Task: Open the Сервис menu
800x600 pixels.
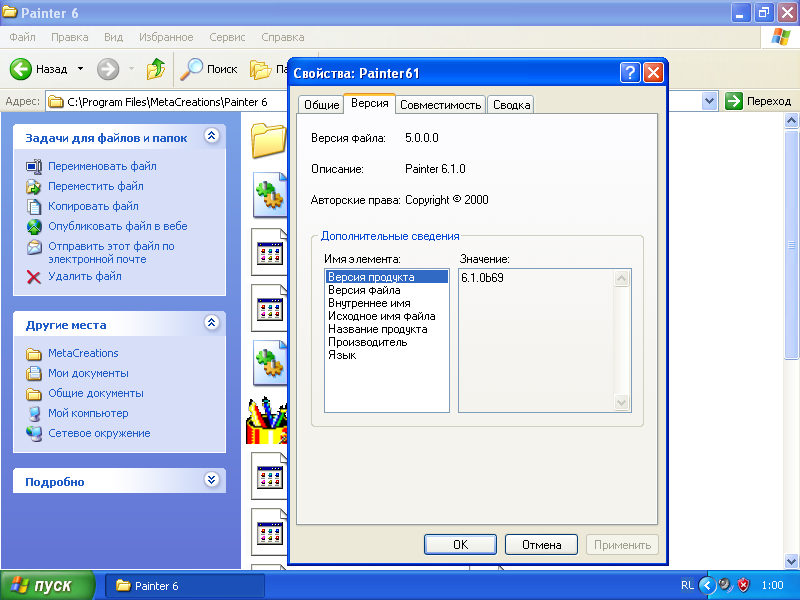Action: click(227, 37)
